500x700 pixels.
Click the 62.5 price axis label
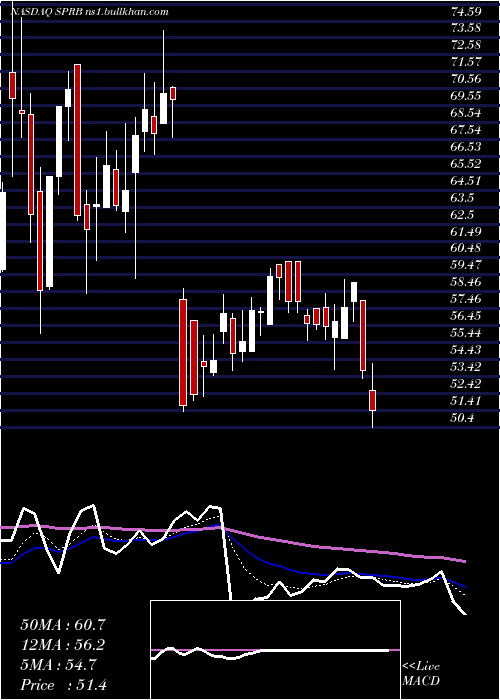tap(462, 215)
